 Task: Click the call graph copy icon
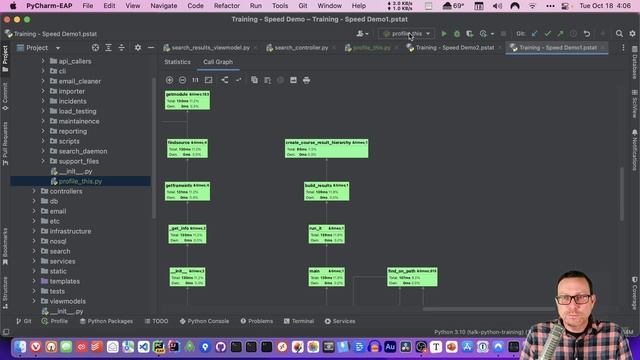254,80
